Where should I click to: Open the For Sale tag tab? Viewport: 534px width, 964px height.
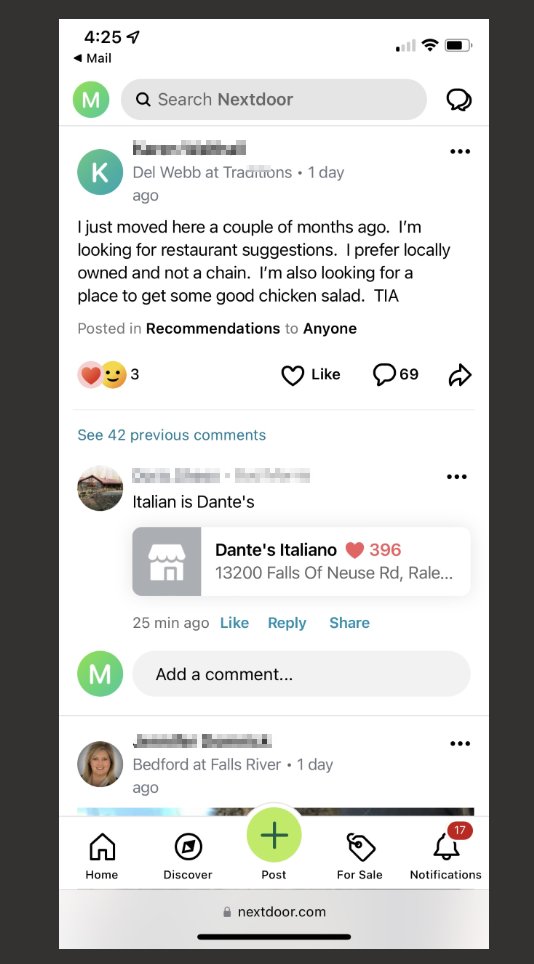click(359, 856)
